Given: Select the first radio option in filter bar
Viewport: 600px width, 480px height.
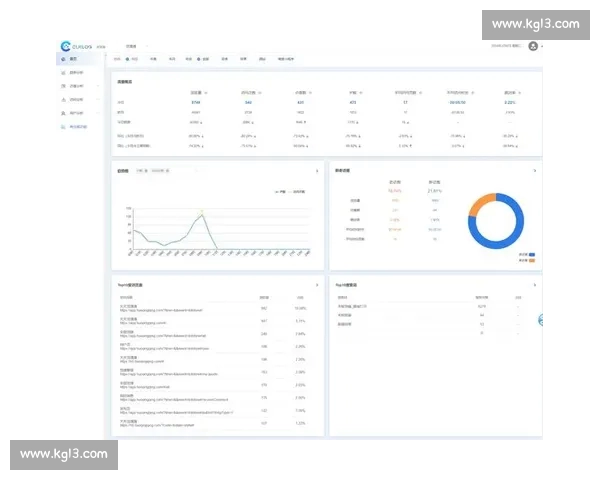Looking at the screenshot, I should pyautogui.click(x=129, y=59).
